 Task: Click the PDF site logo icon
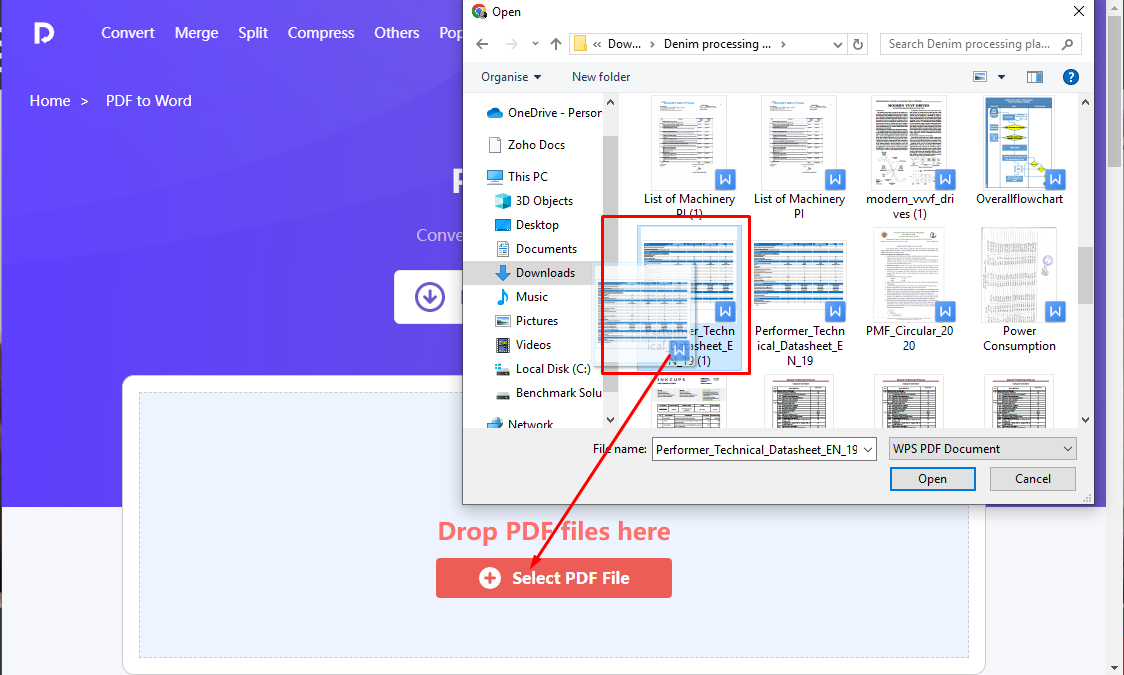44,33
